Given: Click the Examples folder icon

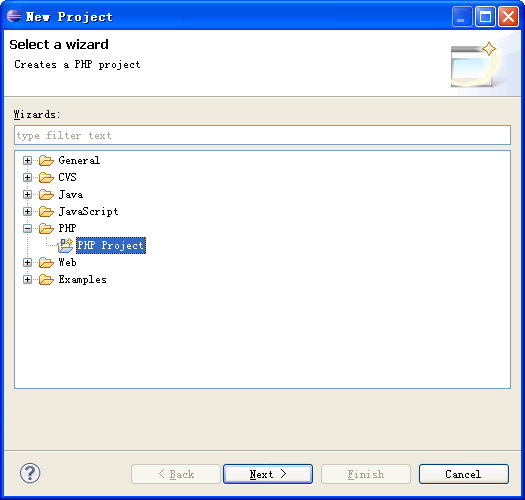Looking at the screenshot, I should pyautogui.click(x=46, y=280).
